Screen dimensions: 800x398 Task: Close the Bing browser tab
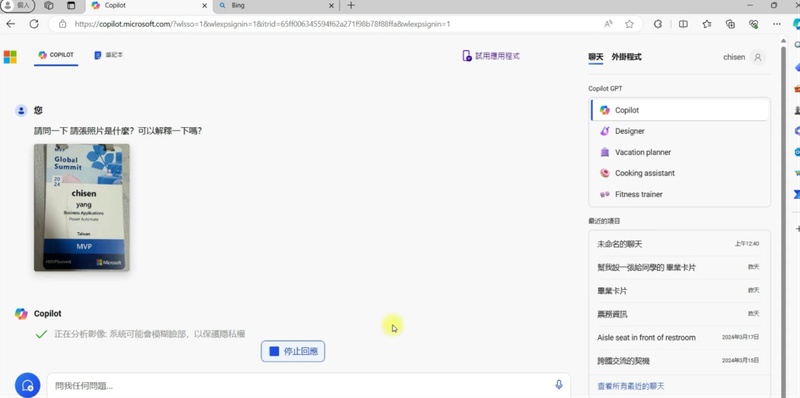[x=331, y=6]
